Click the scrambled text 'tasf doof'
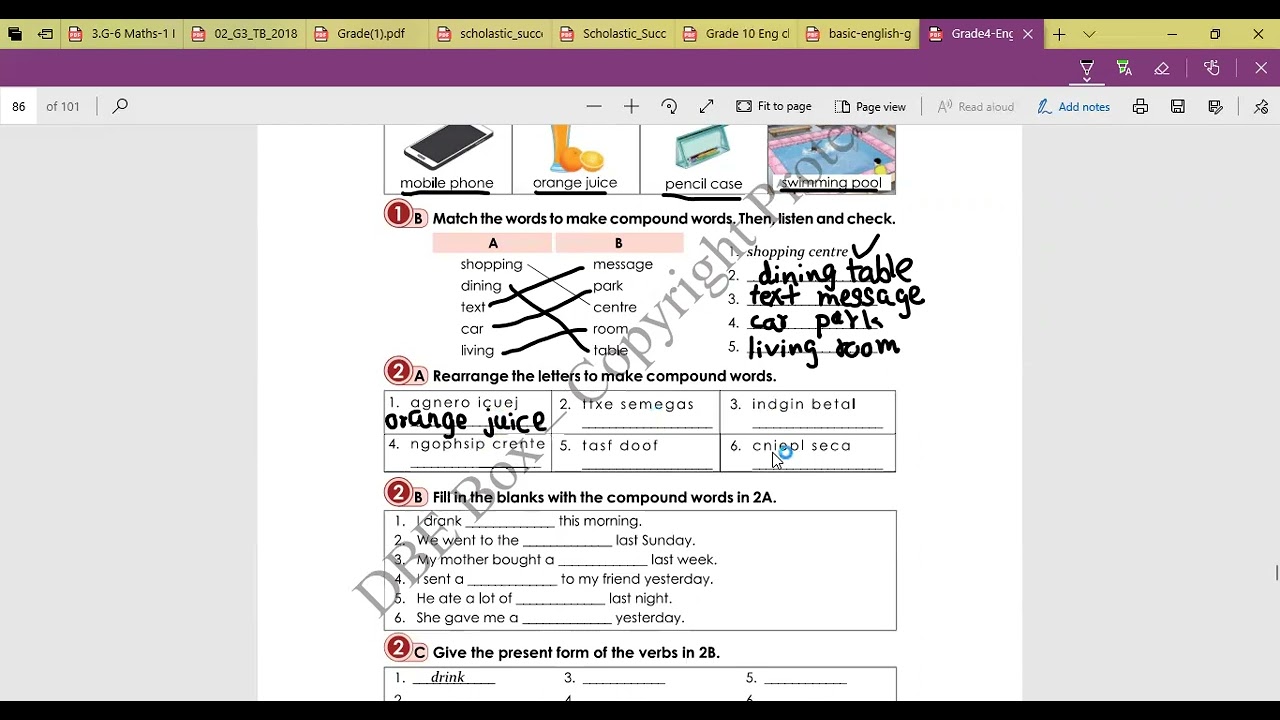1280x720 pixels. coord(620,446)
